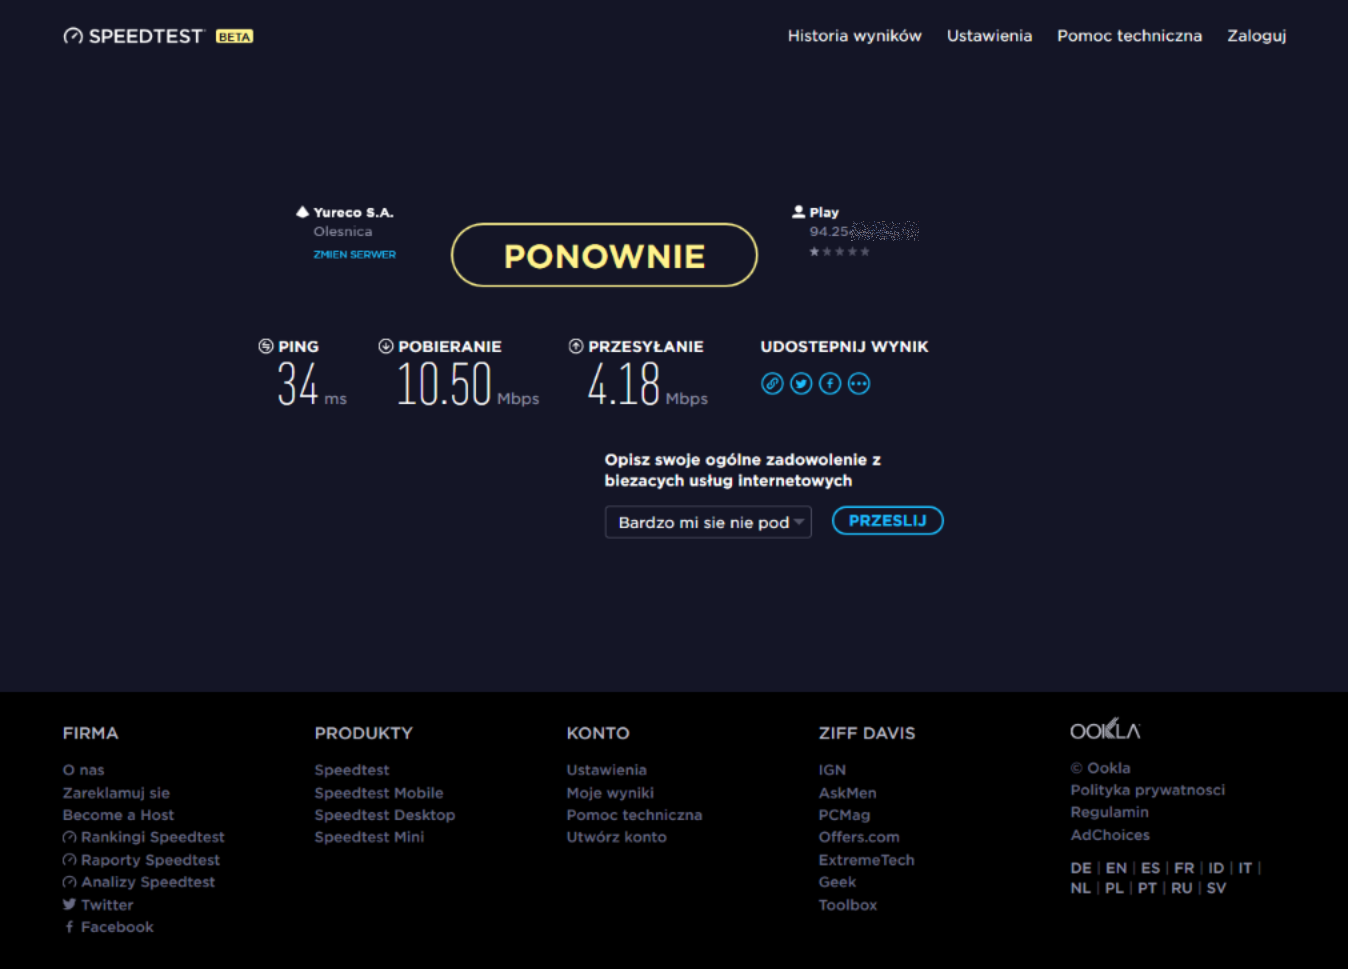Share the result via Facebook icon
The width and height of the screenshot is (1348, 969).
pos(830,384)
